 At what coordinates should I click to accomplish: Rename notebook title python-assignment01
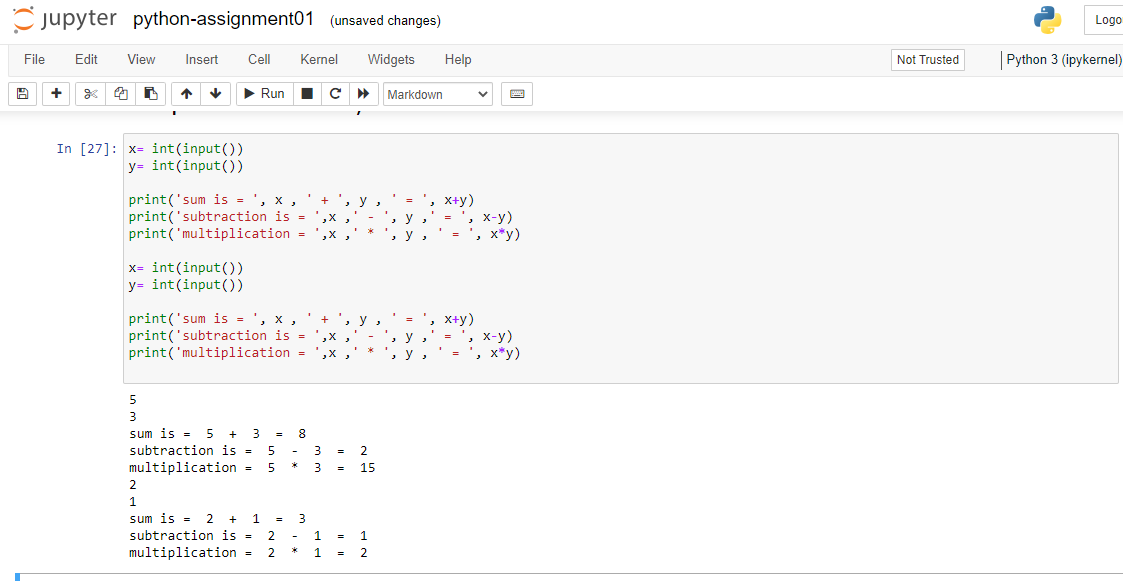click(223, 19)
